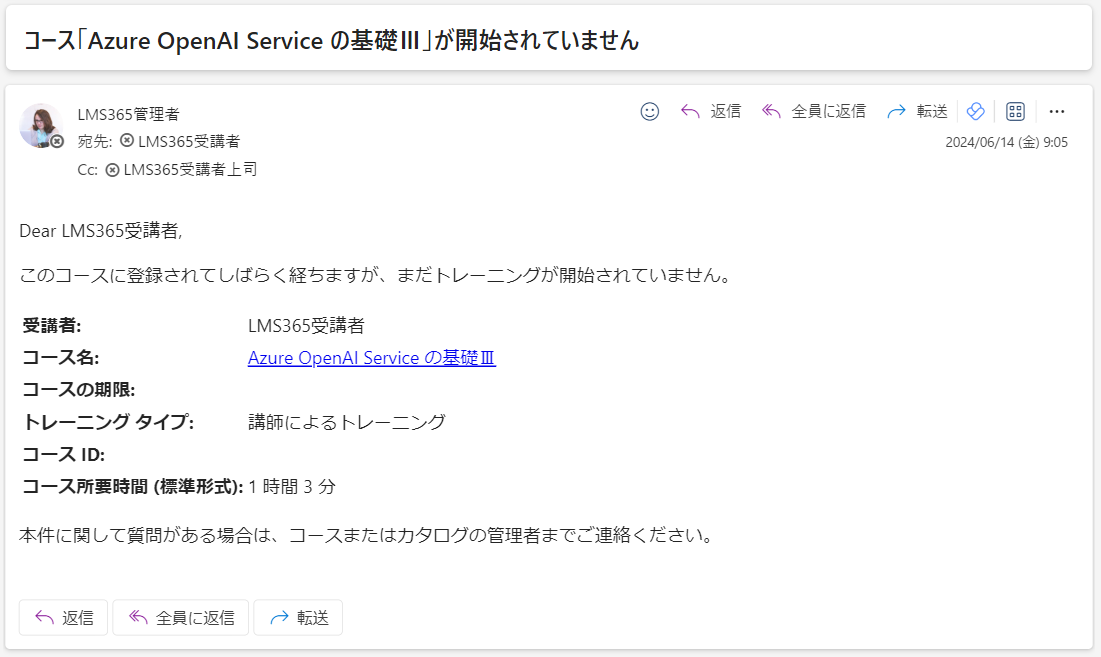This screenshot has height=657, width=1101.
Task: Click the bottom 転送 forward button
Action: click(x=298, y=618)
